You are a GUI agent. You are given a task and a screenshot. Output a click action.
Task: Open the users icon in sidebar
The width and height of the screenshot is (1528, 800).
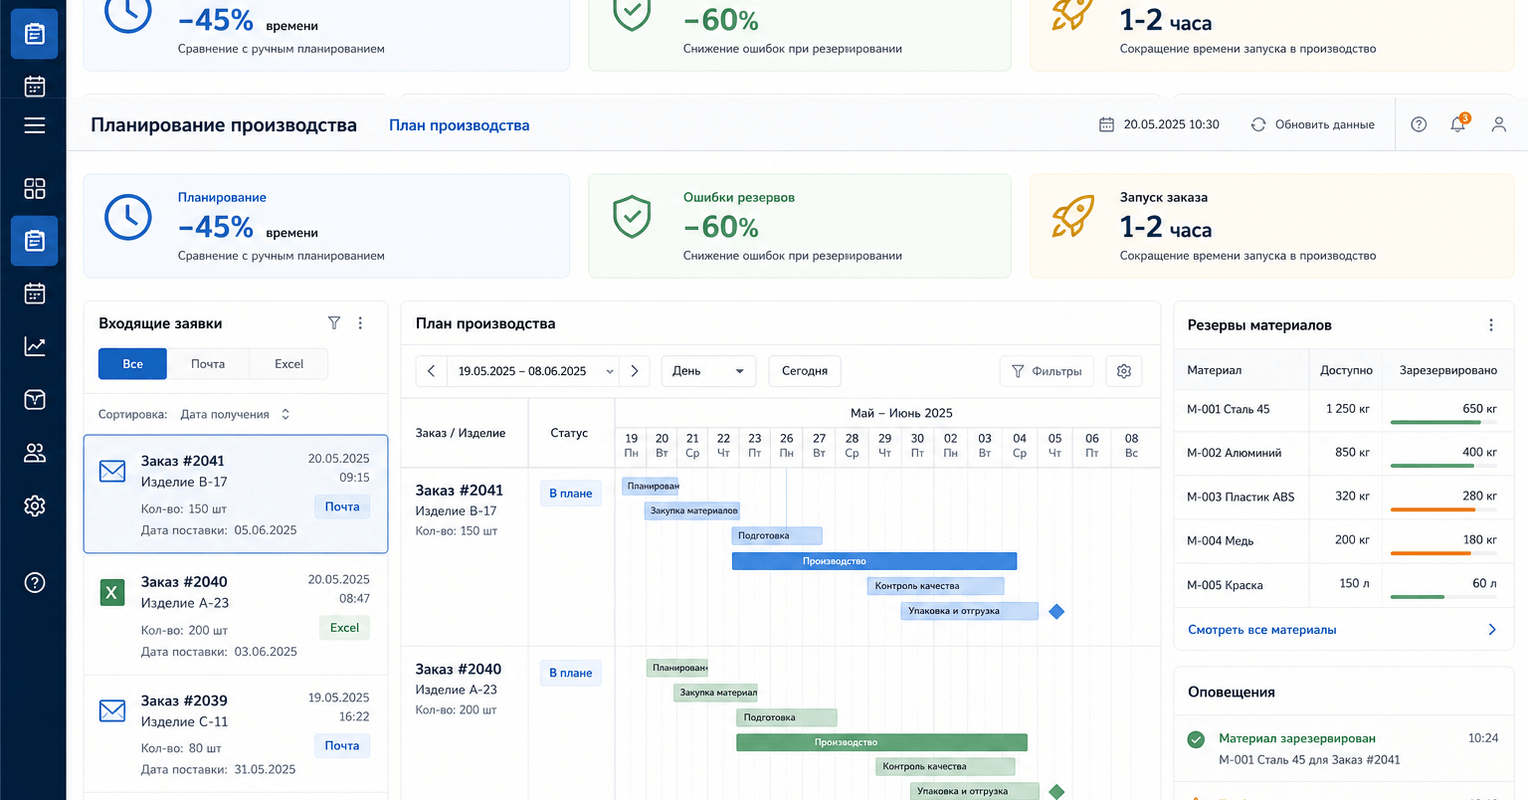(x=34, y=453)
